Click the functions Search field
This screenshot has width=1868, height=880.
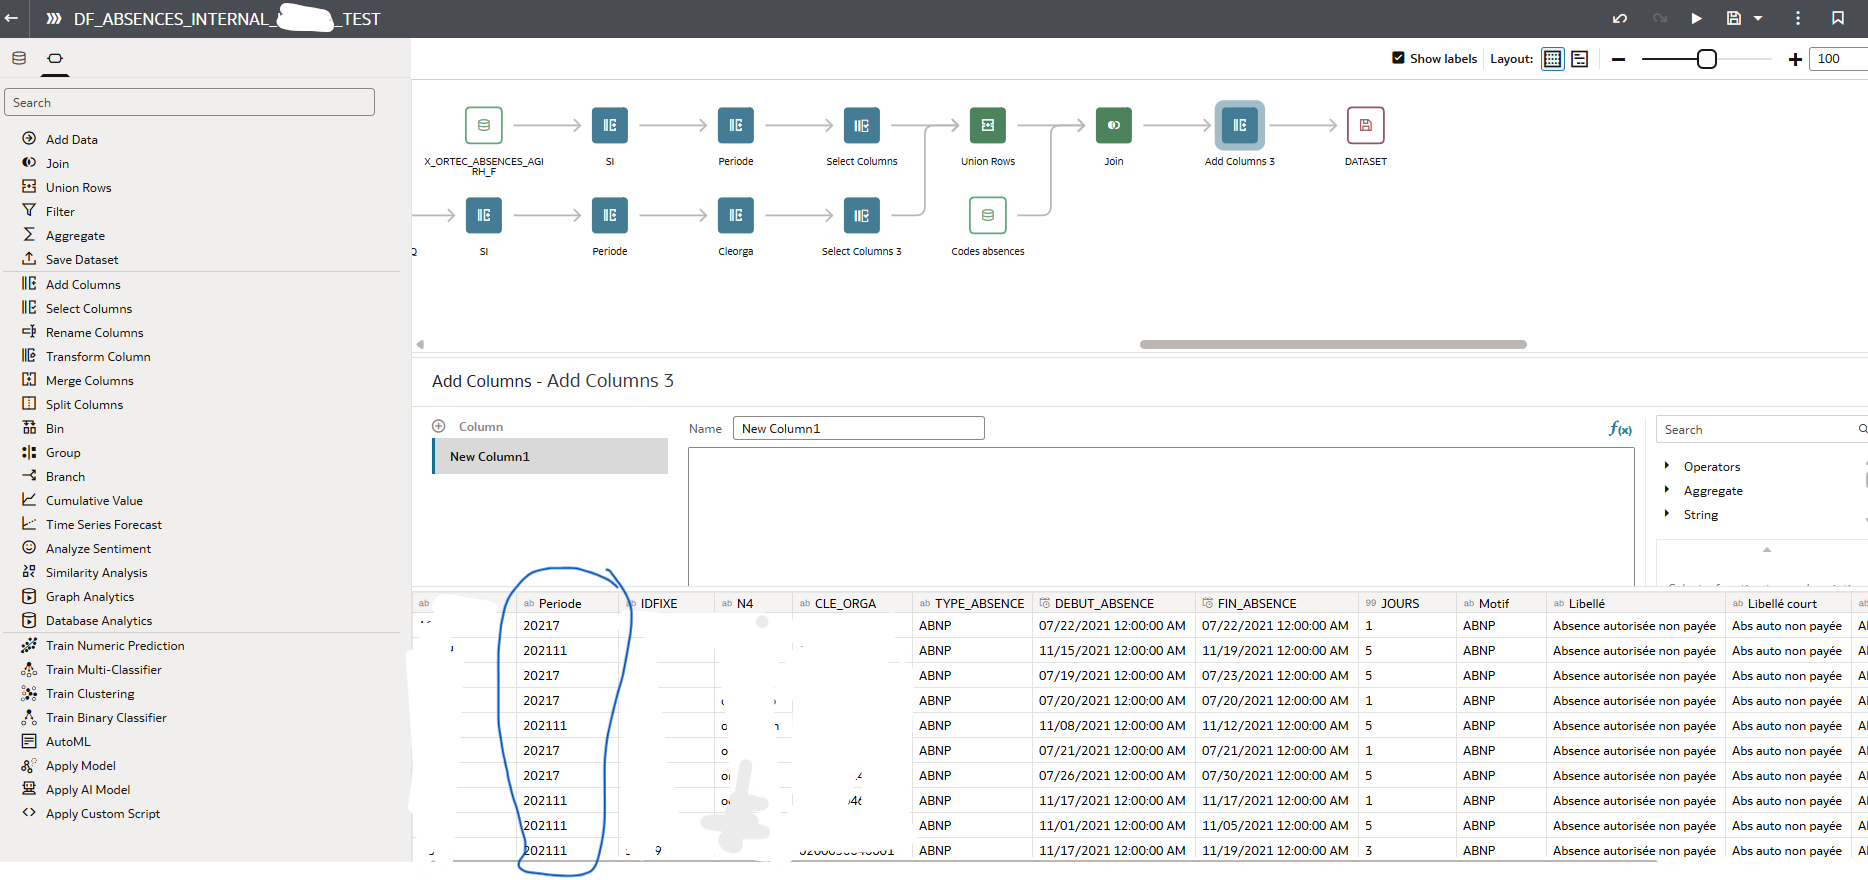coord(1762,429)
